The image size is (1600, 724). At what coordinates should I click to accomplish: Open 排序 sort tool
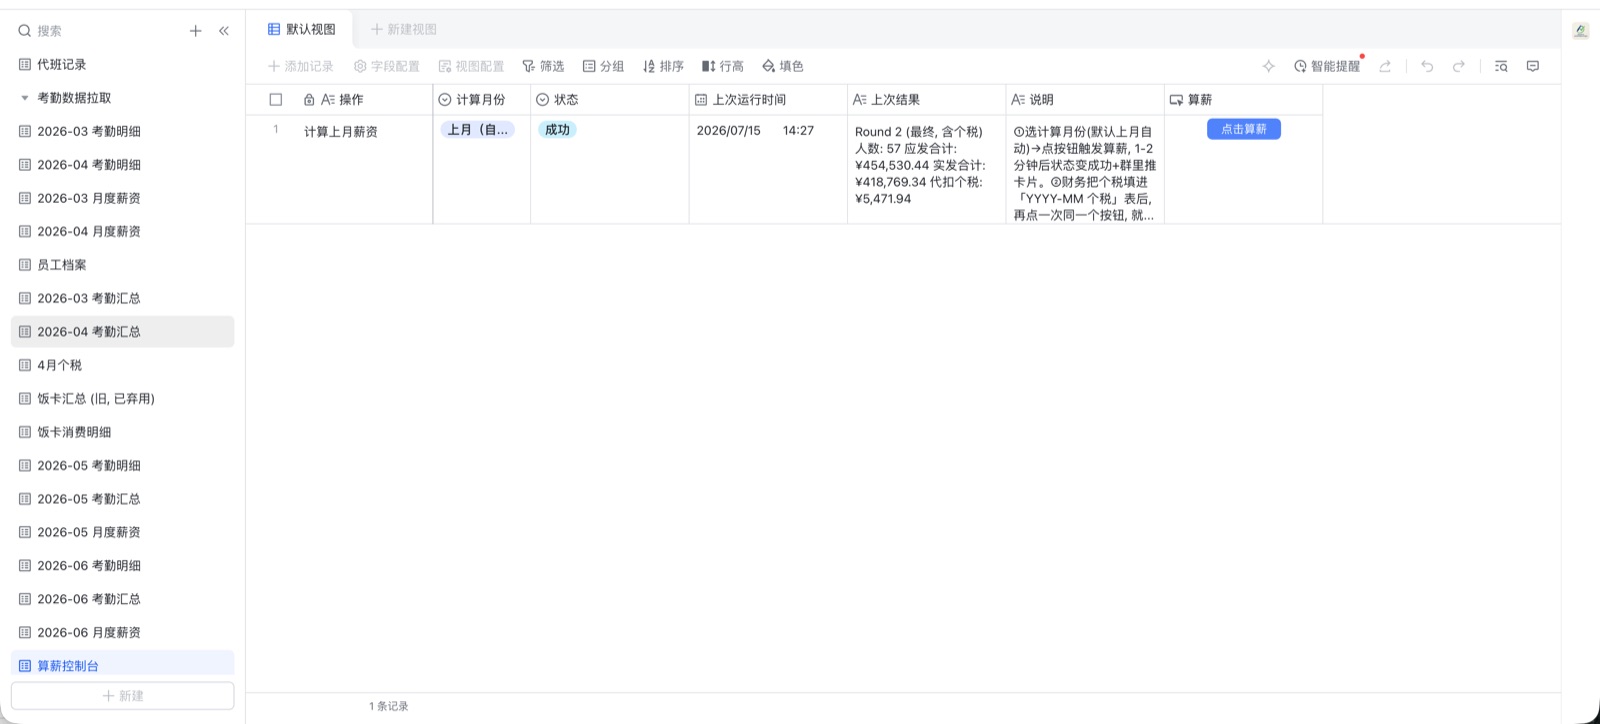click(x=663, y=66)
